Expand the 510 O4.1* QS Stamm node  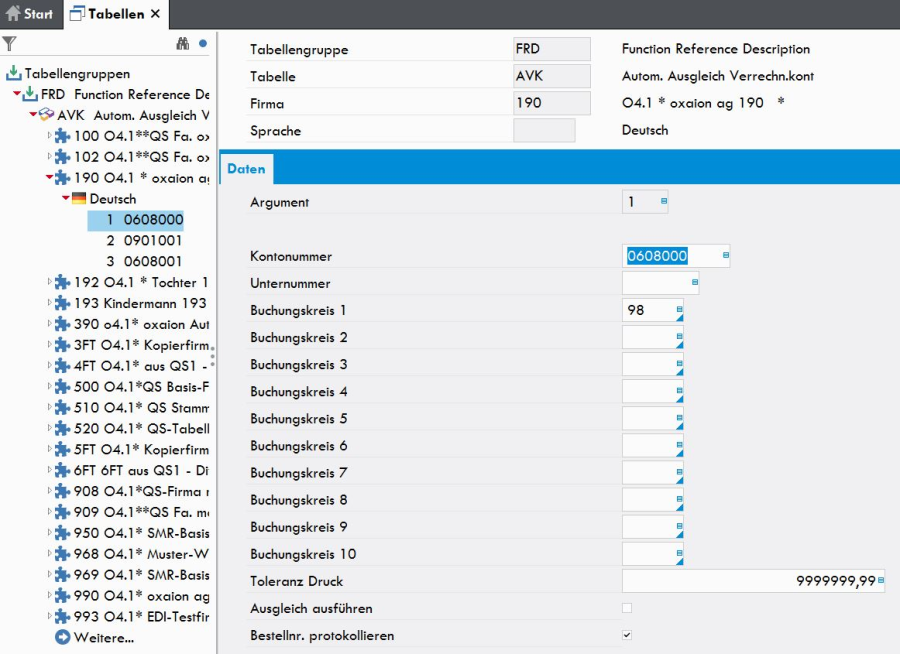49,408
